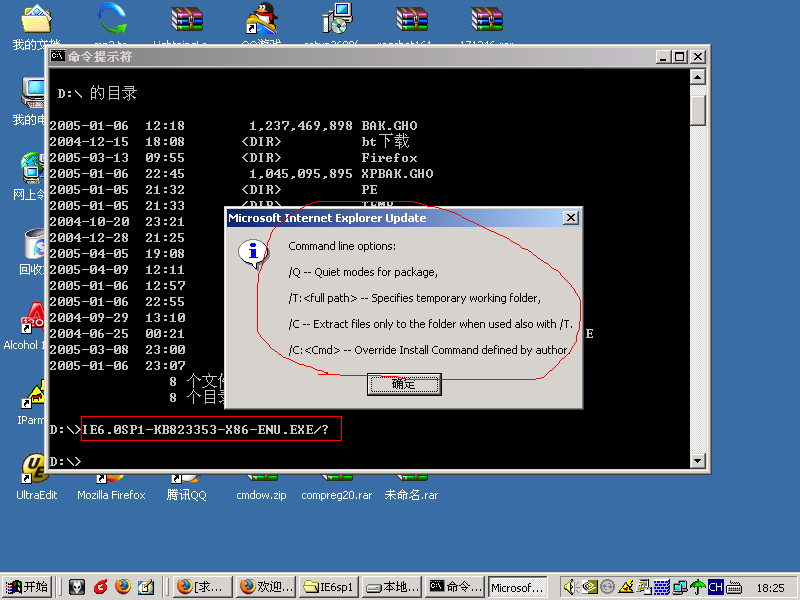The width and height of the screenshot is (800, 600).
Task: Select the UltraEdit desktop icon
Action: (x=36, y=477)
